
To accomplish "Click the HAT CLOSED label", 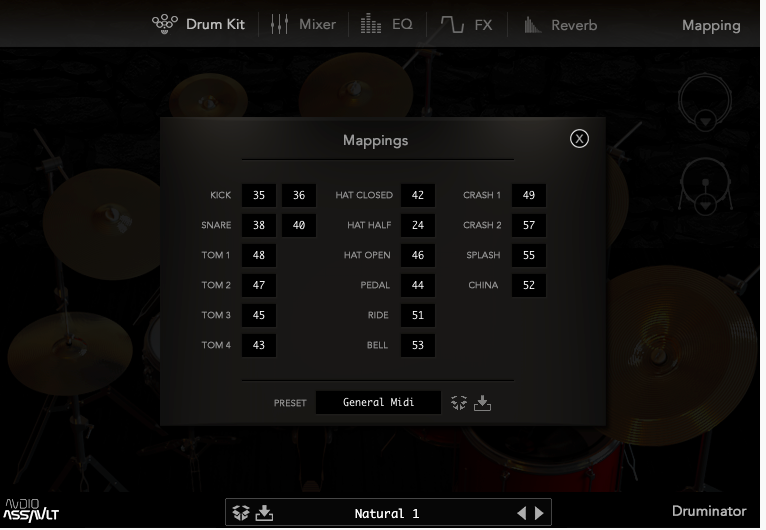I will (x=364, y=195).
